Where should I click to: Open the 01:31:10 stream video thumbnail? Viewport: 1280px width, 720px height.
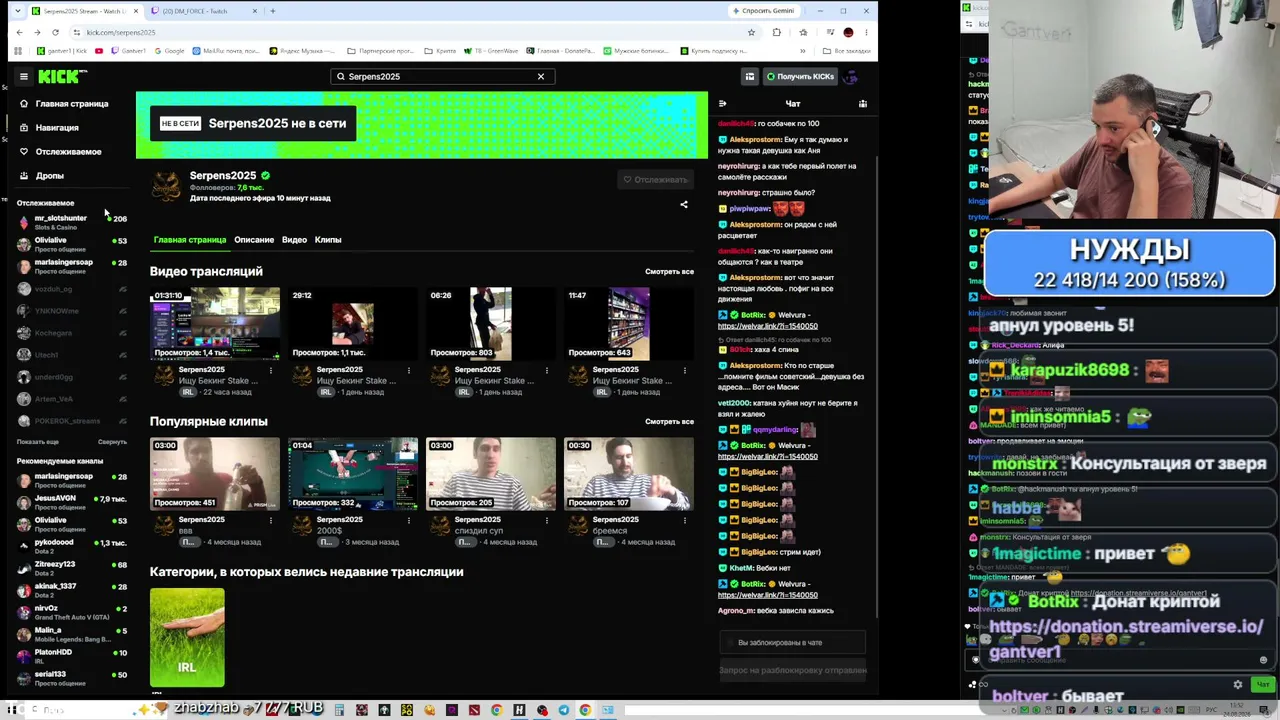click(215, 324)
